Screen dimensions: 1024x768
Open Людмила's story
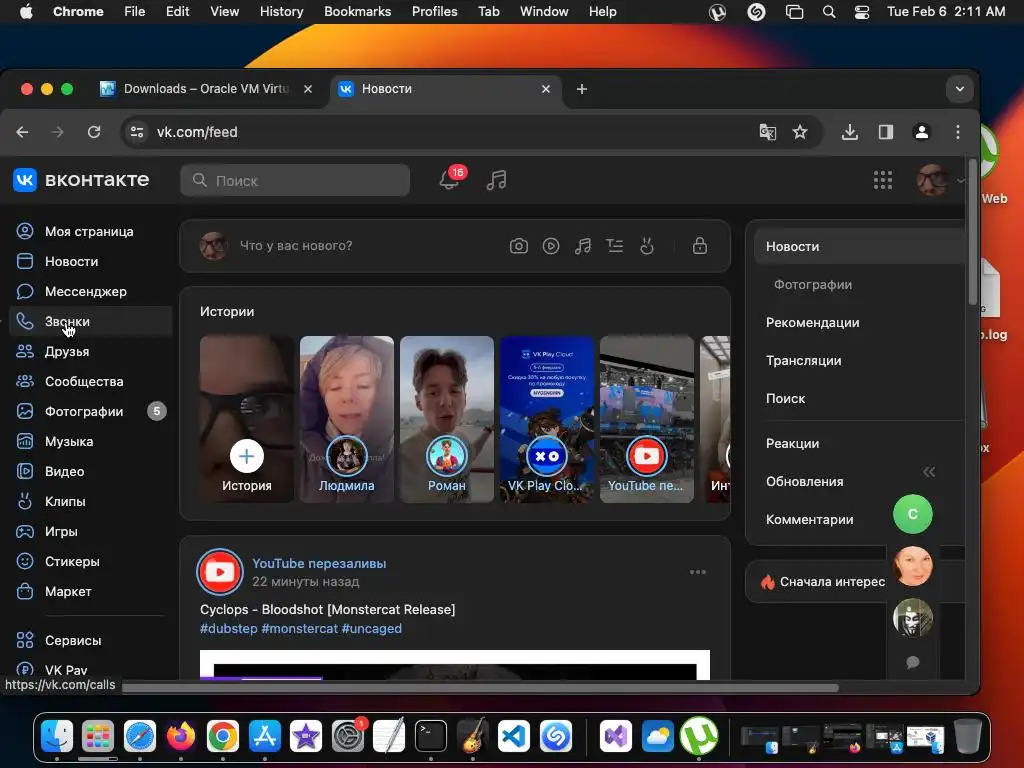point(346,419)
